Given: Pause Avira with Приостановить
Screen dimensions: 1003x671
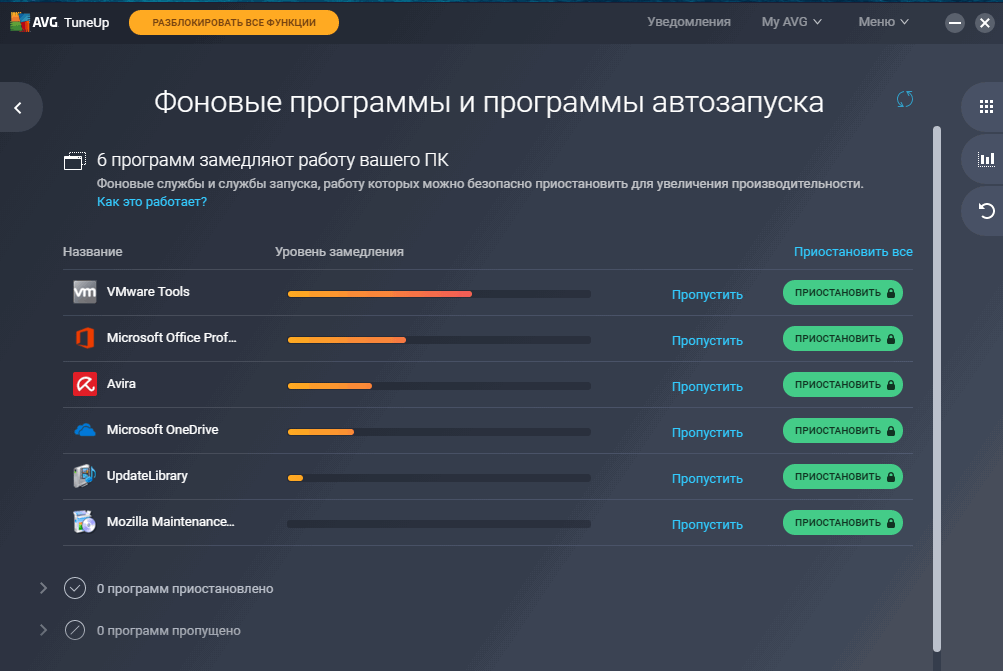Looking at the screenshot, I should click(843, 384).
